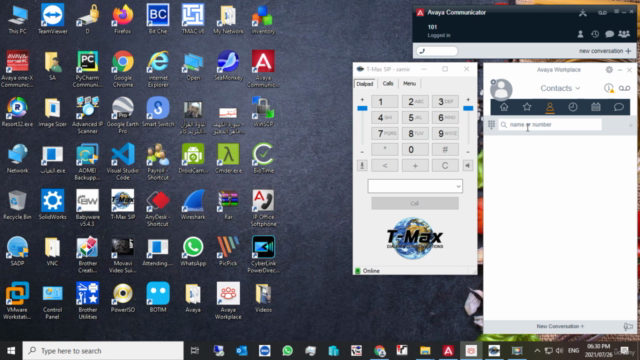Switch to the Dialpad tab in T-Max SIP

pos(364,84)
